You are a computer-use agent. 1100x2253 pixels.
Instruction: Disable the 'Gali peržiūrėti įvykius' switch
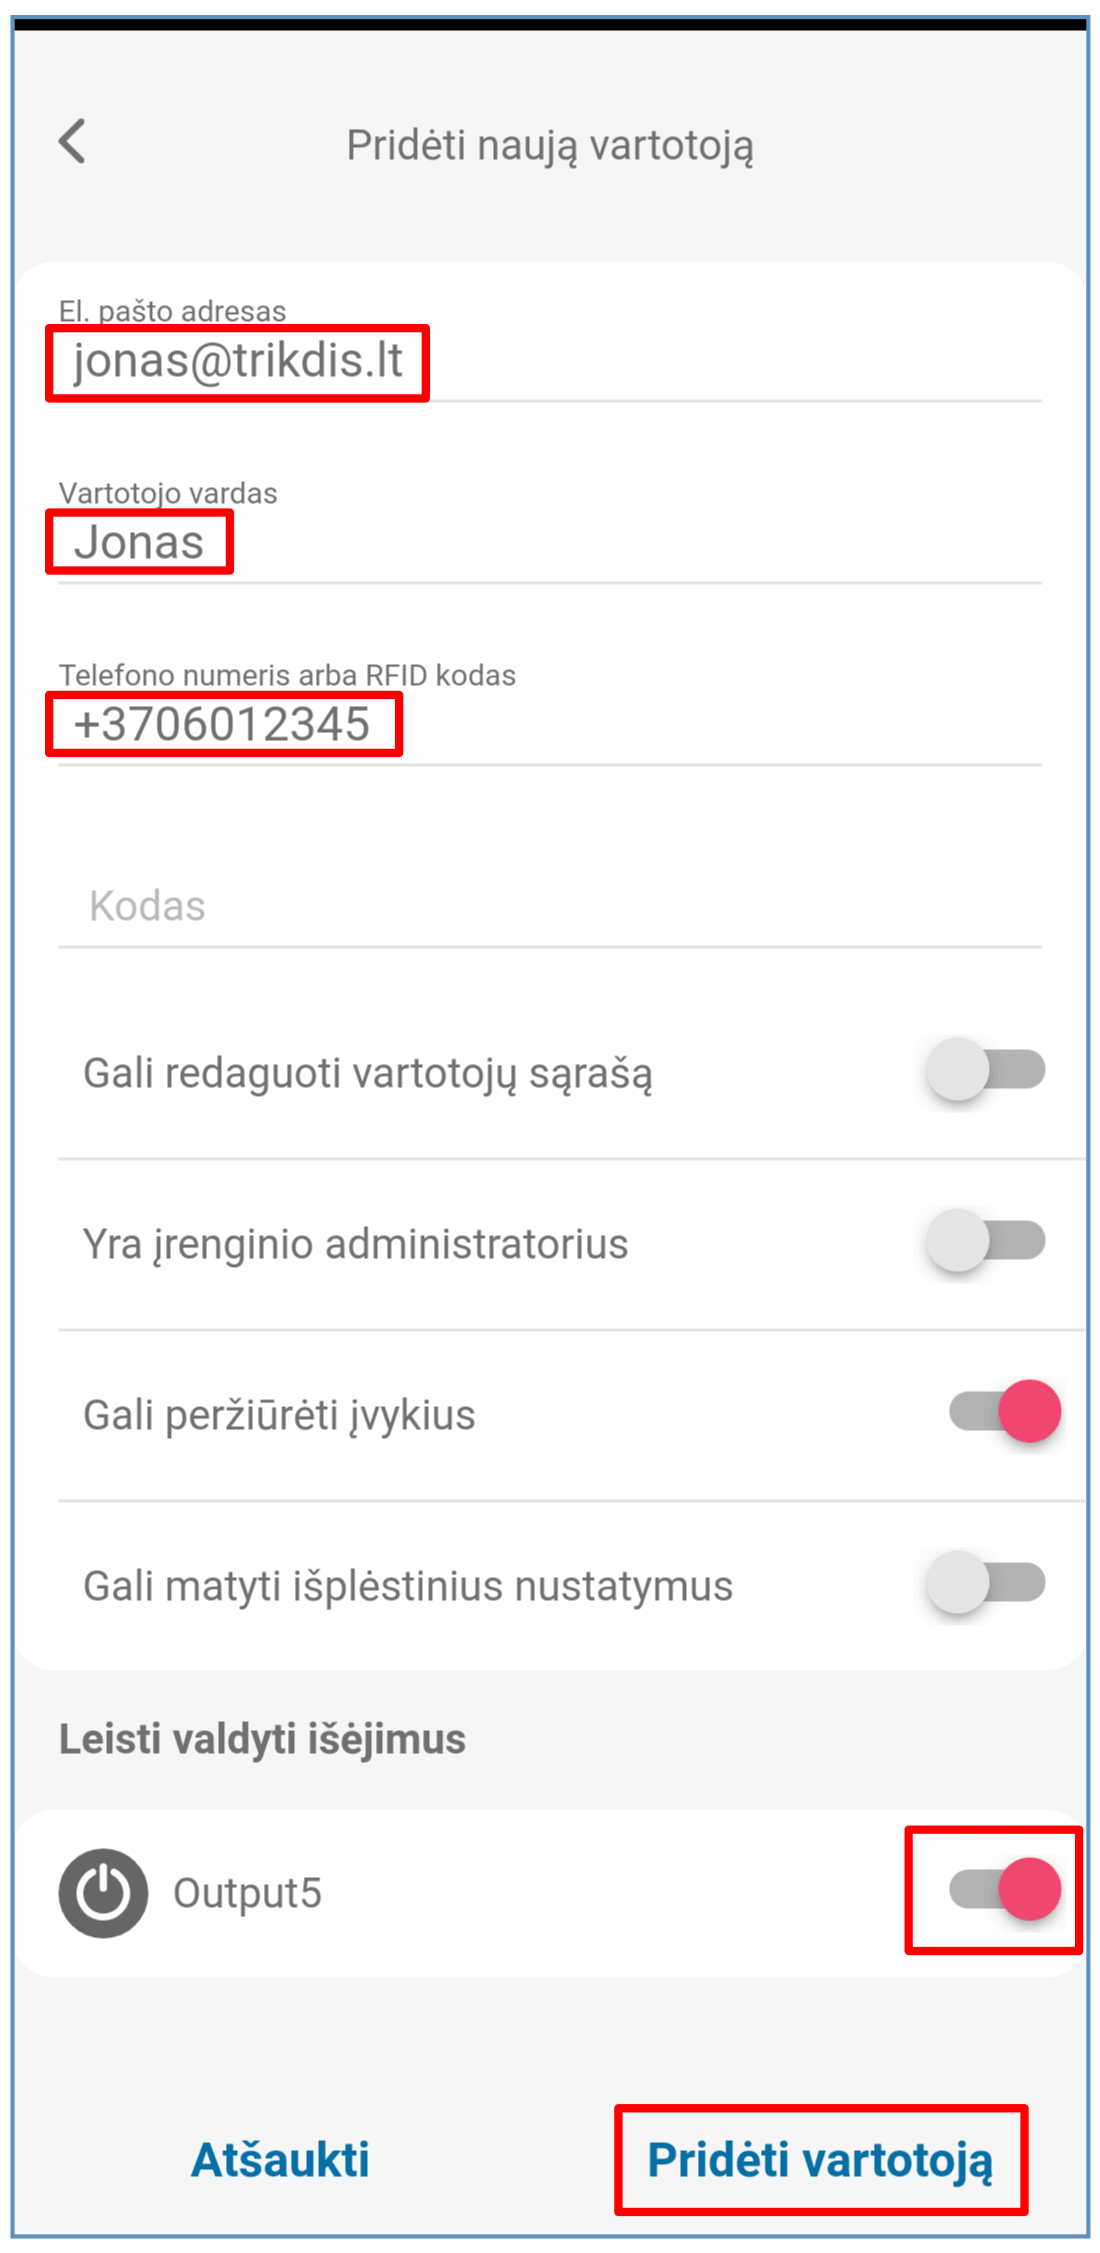tap(1004, 1412)
